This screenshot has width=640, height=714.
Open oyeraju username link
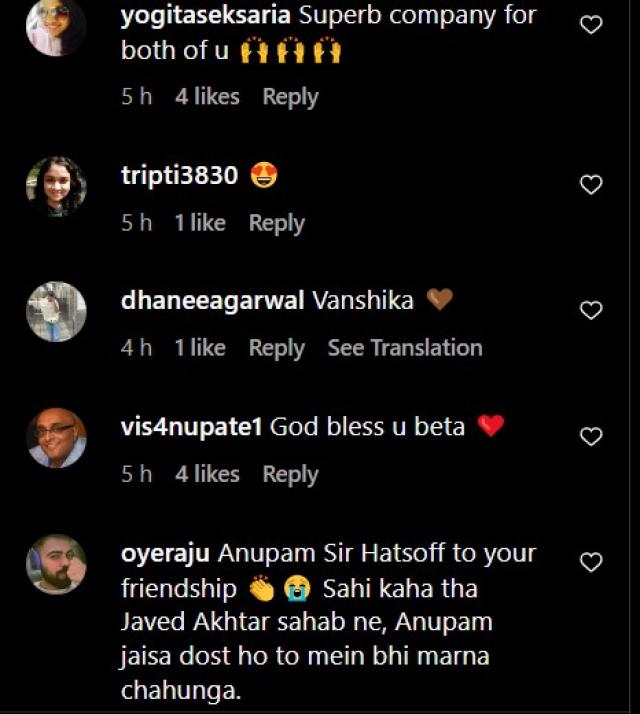[165, 555]
